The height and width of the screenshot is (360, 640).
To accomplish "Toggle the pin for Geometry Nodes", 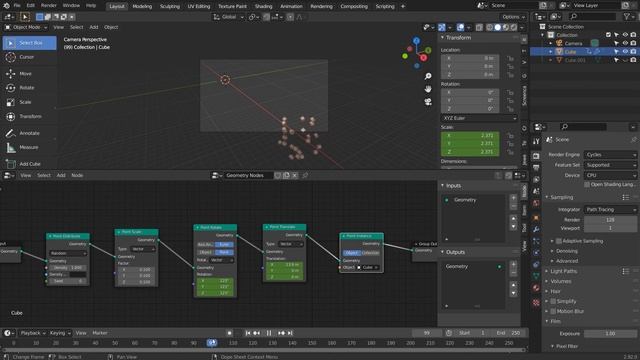I will tap(305, 176).
